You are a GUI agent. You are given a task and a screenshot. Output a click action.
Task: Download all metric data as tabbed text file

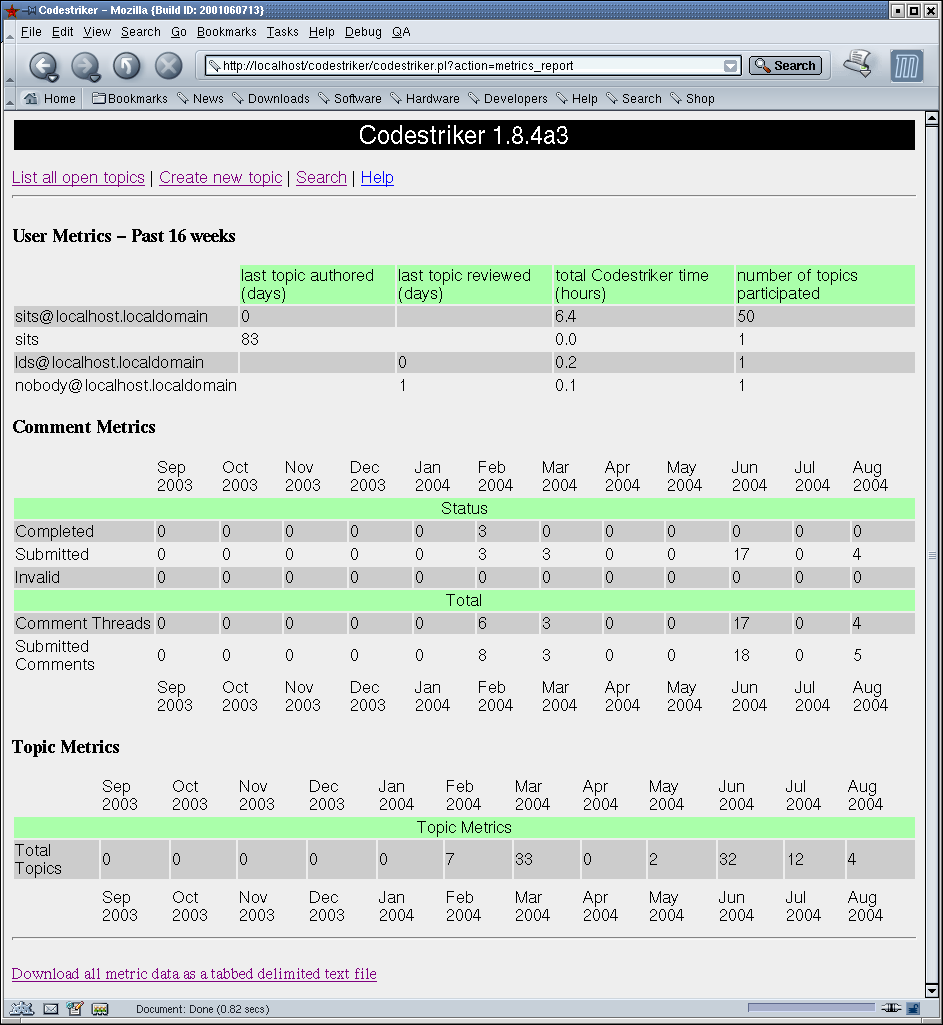[194, 973]
